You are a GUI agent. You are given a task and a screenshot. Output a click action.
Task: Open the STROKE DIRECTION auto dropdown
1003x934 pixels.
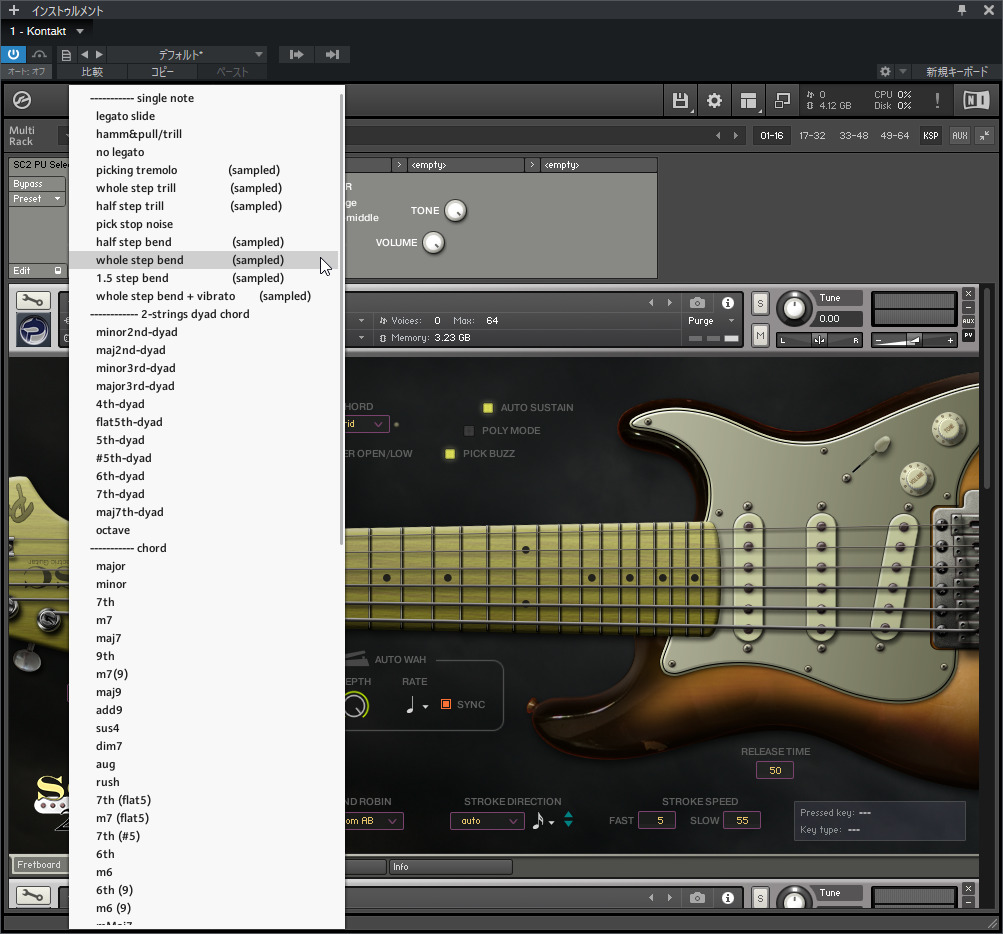pos(487,821)
